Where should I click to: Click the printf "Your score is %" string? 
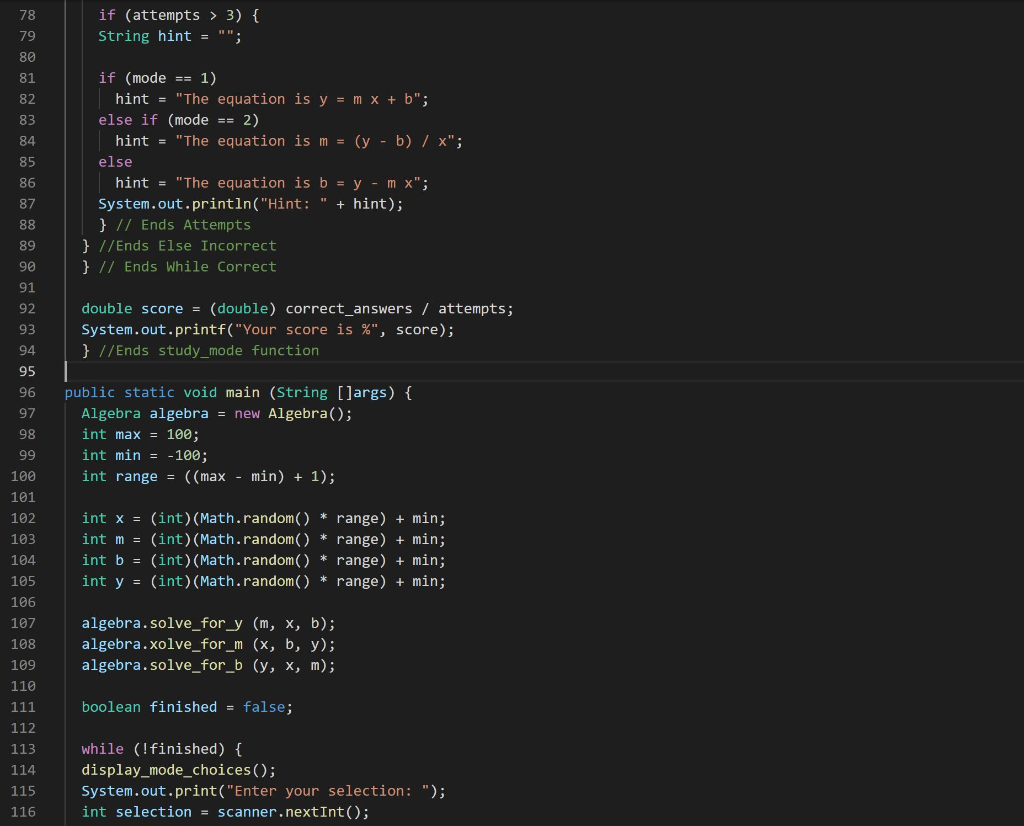click(x=306, y=330)
